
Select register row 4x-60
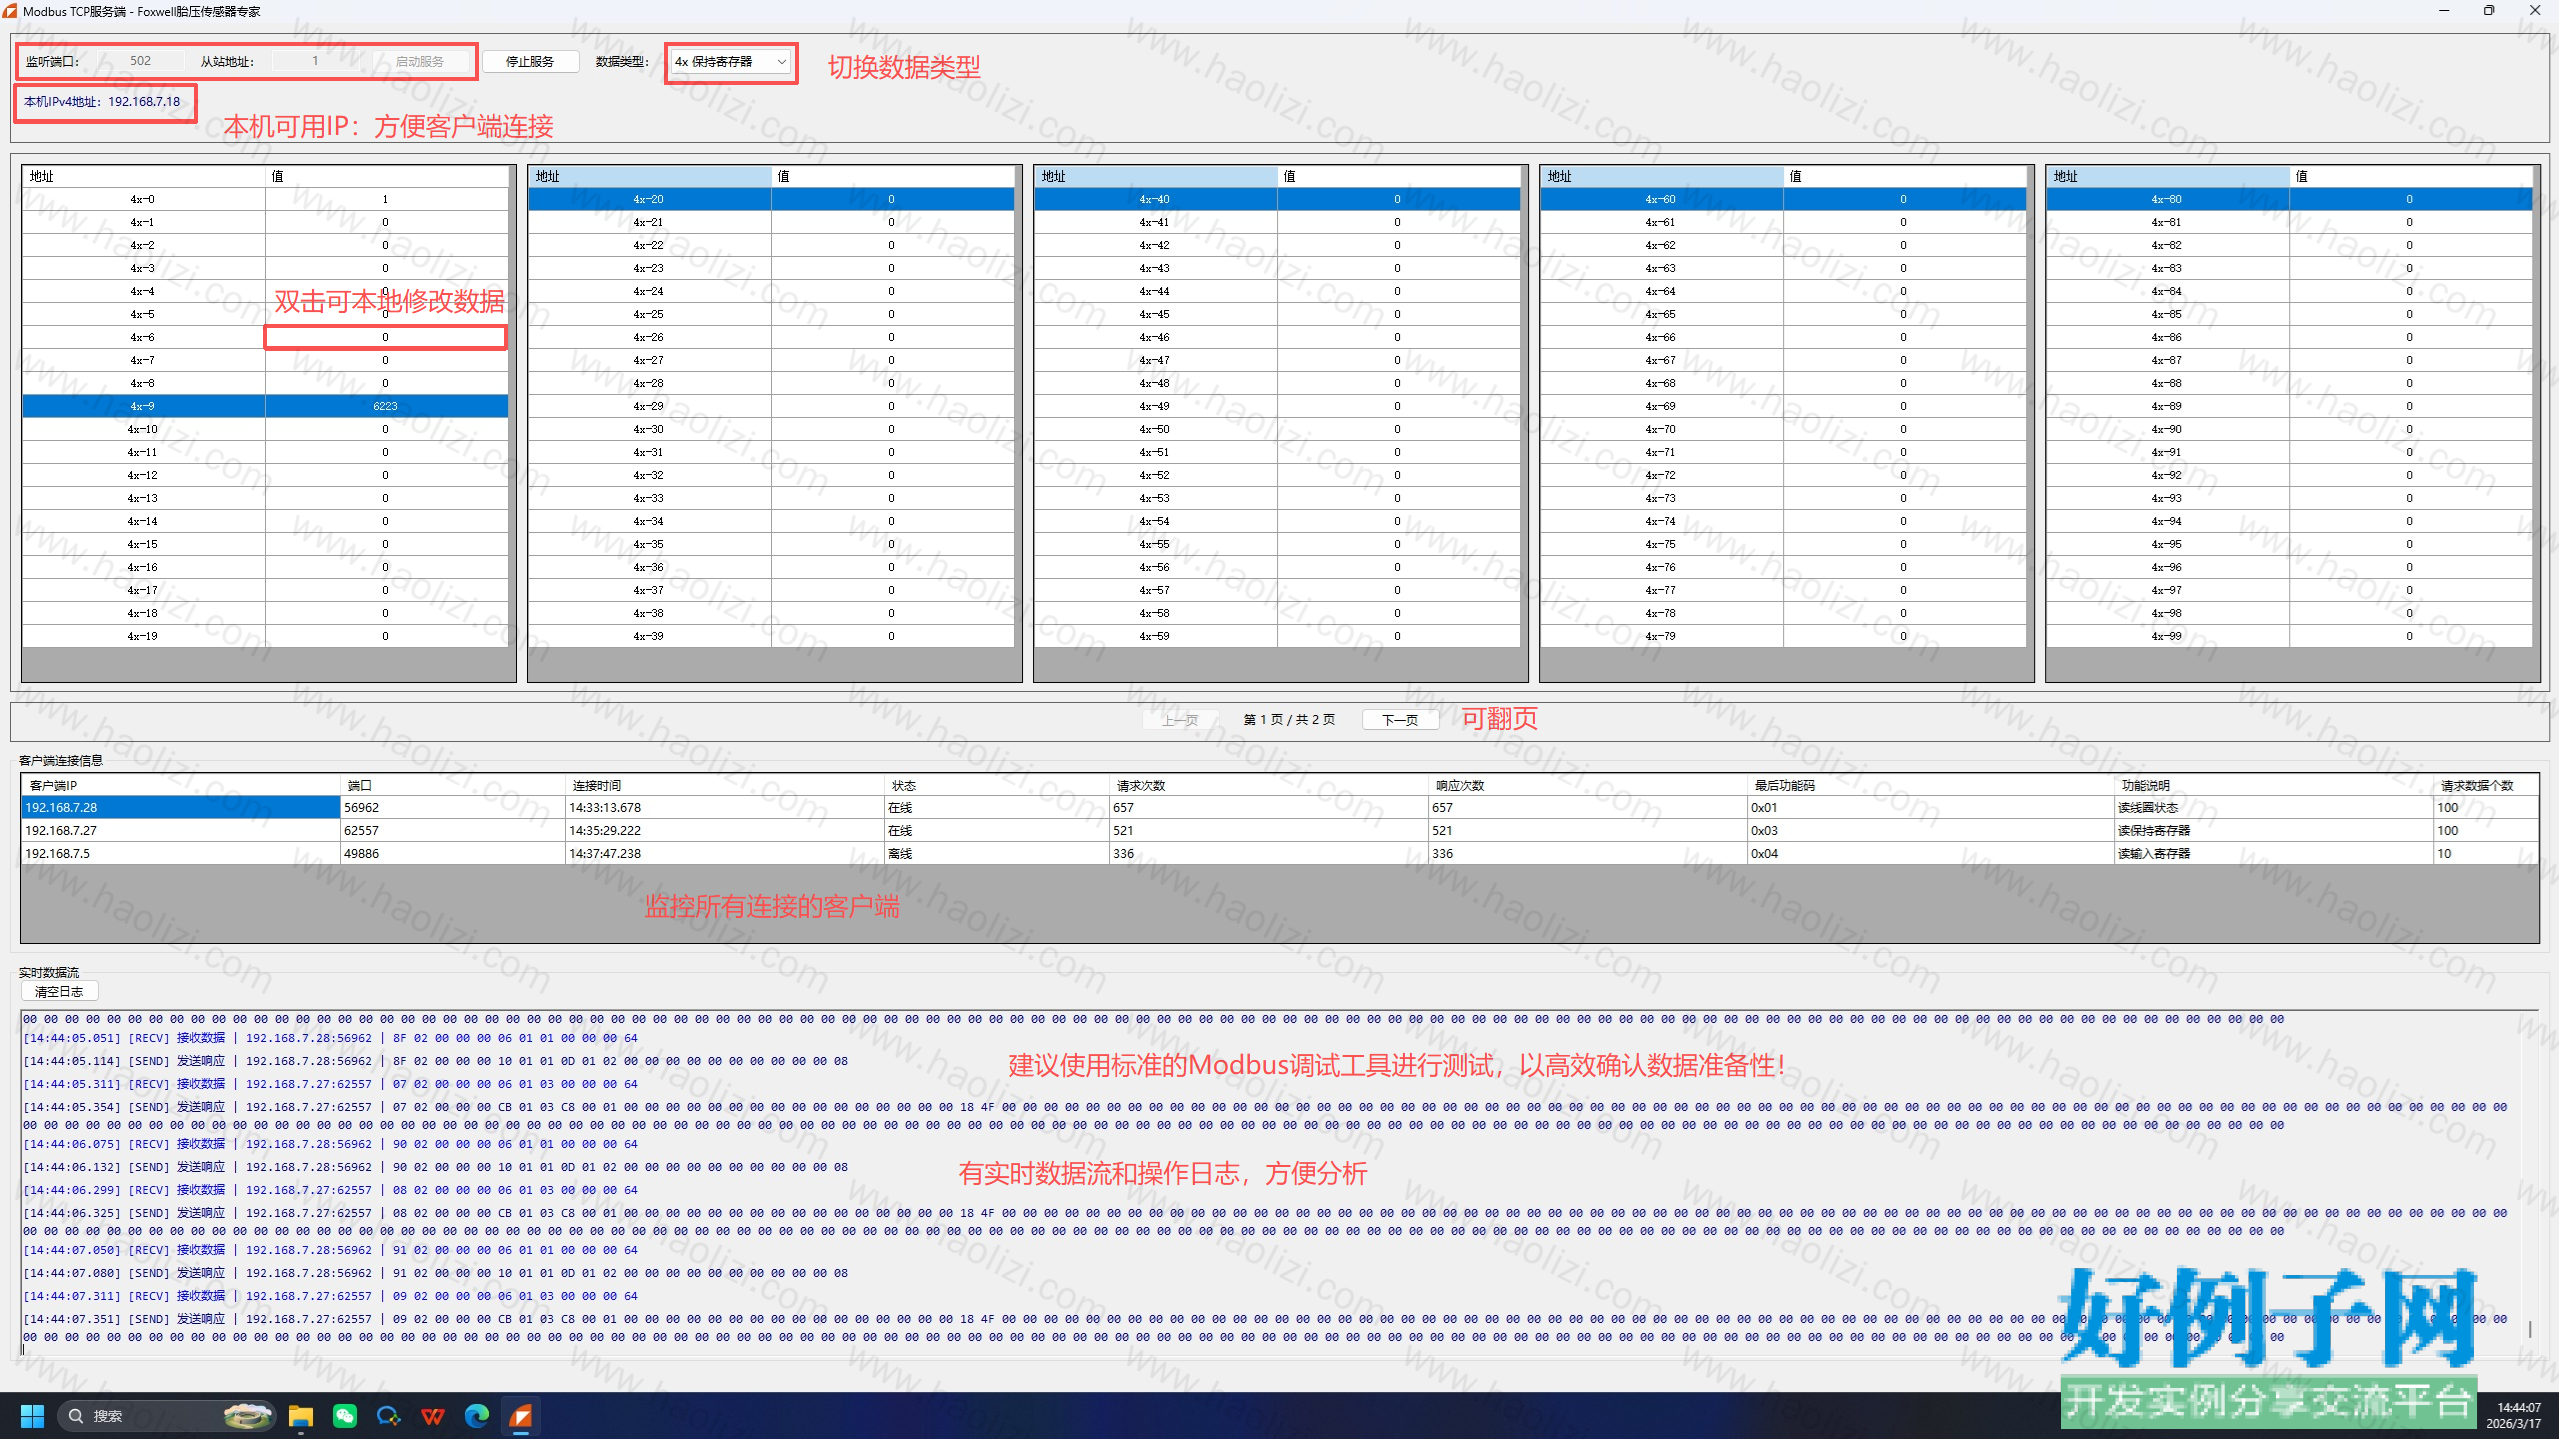pyautogui.click(x=1783, y=199)
